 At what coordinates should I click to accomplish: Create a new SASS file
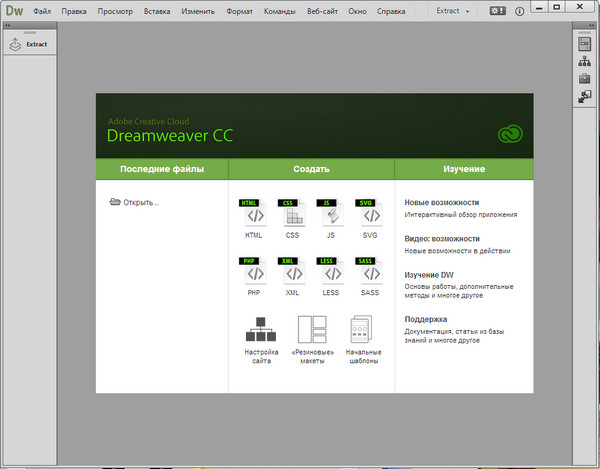click(369, 273)
